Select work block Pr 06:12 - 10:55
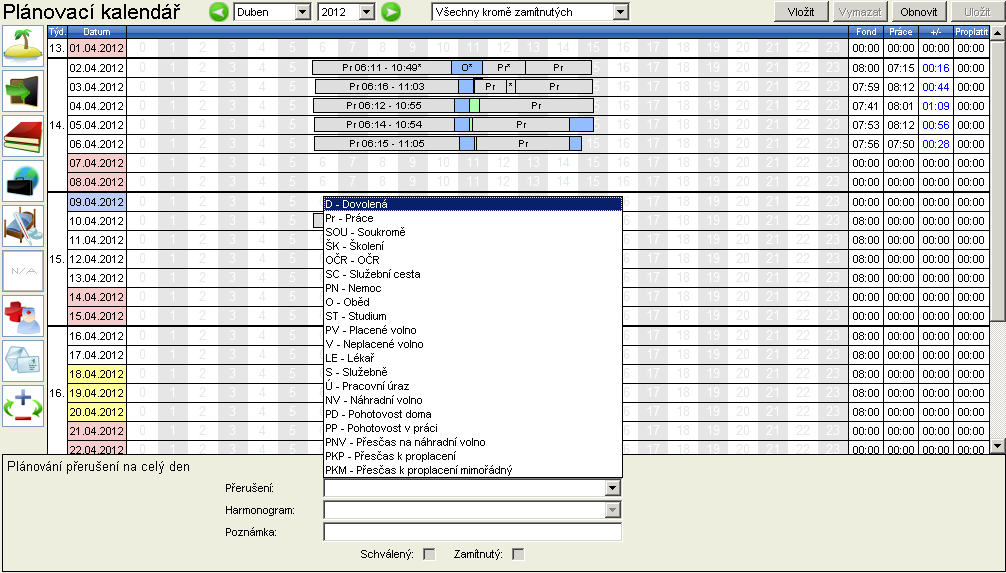The image size is (1006, 573). [x=384, y=106]
